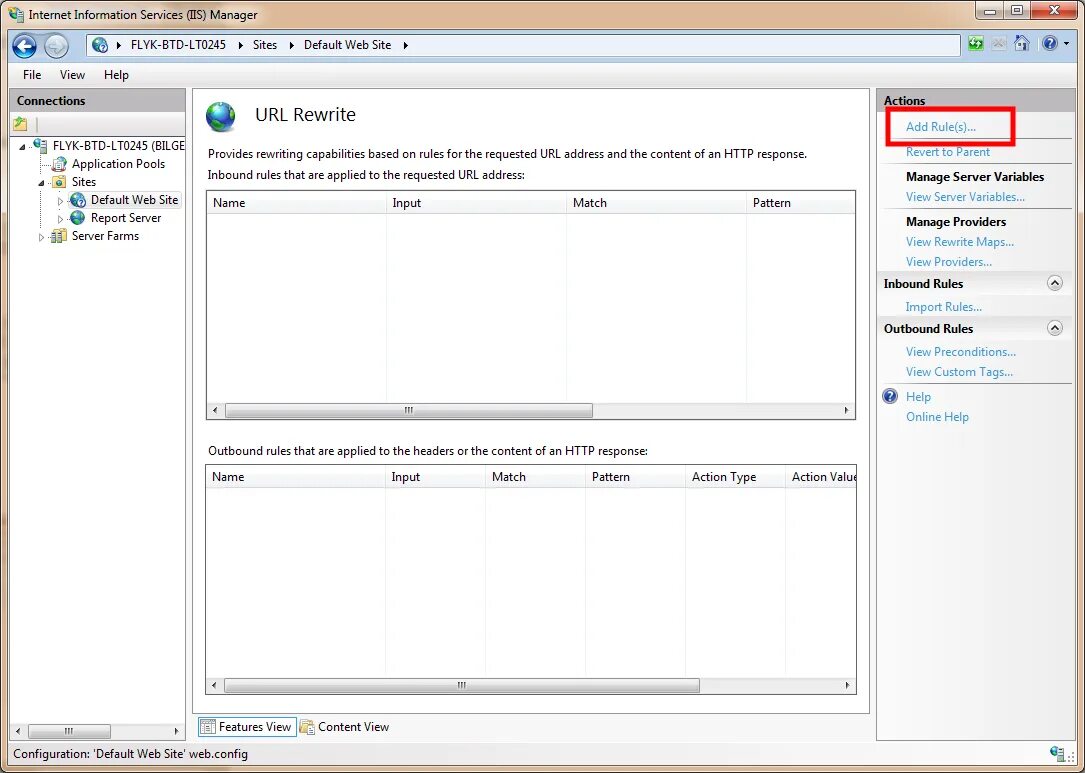Select Application Pools in the tree

[x=118, y=164]
